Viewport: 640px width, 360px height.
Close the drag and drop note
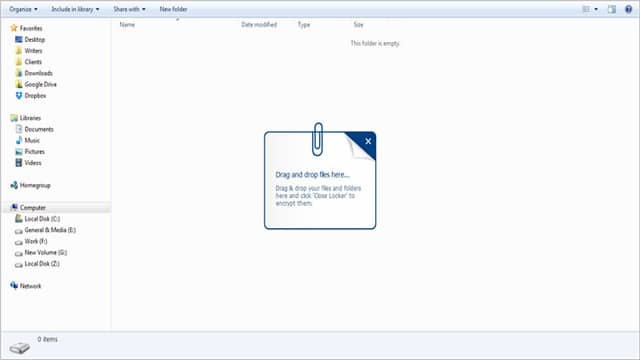(x=368, y=141)
